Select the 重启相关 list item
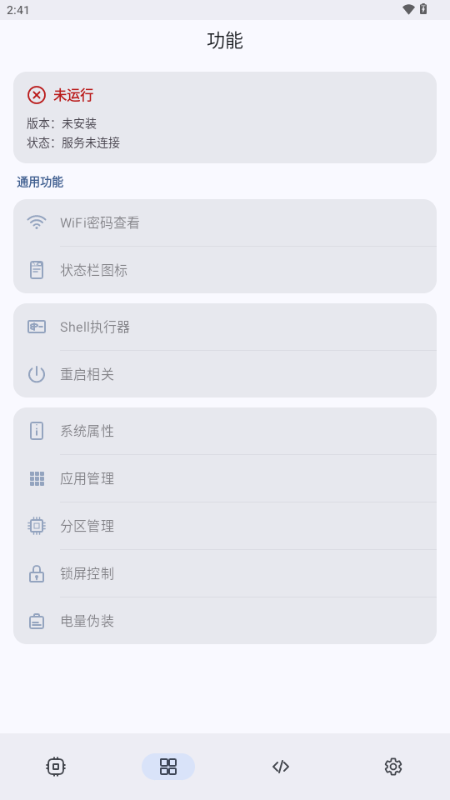This screenshot has height=800, width=450. tap(225, 374)
